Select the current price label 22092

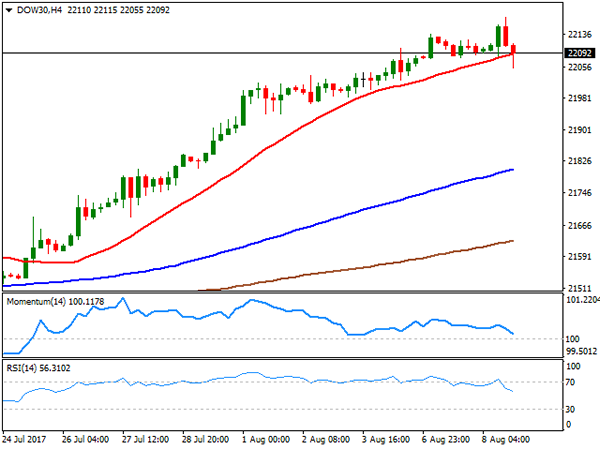pos(580,53)
